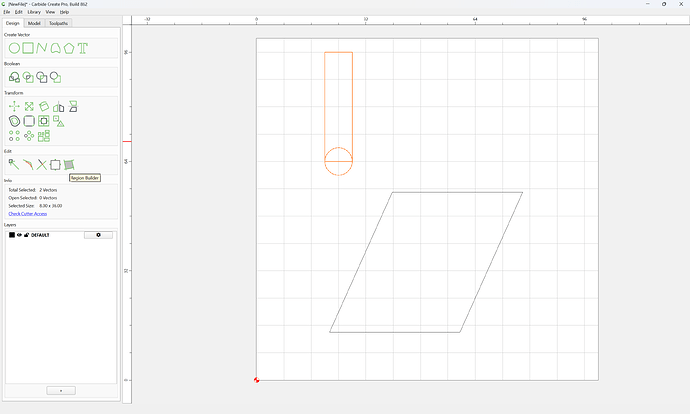Open the Linear Array tool

coord(14,136)
